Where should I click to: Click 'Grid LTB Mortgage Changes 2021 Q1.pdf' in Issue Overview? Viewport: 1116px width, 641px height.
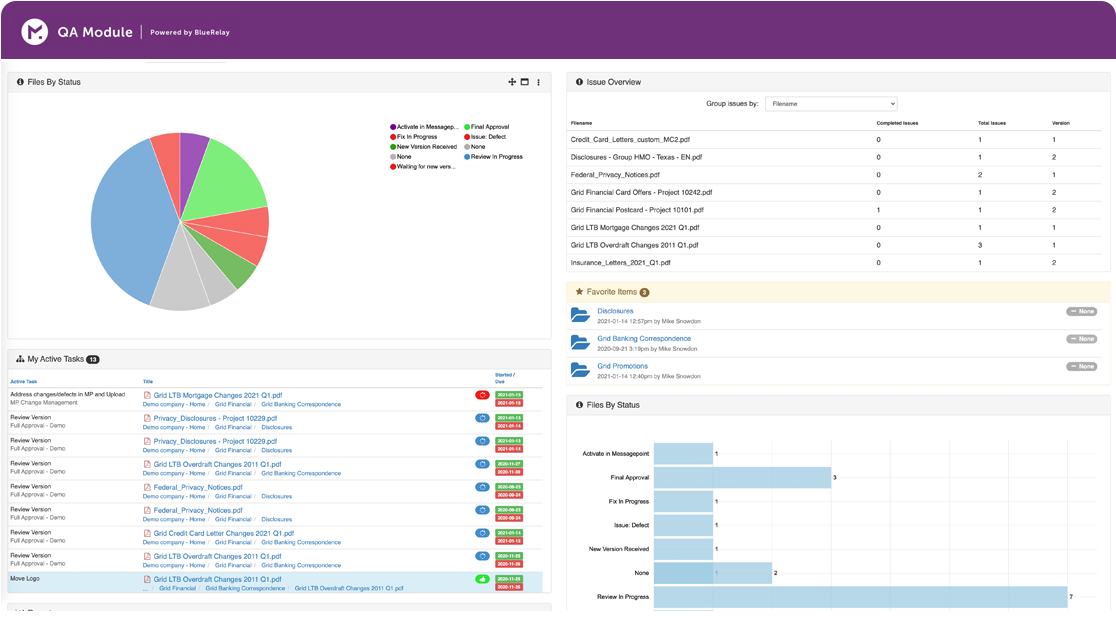635,228
